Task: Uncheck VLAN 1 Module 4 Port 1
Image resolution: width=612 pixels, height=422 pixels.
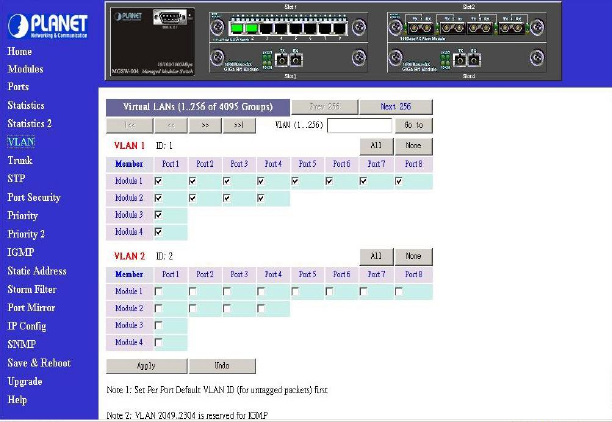Action: coord(158,232)
